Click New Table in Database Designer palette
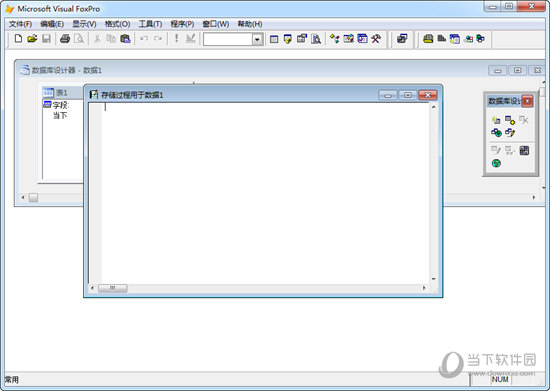 (496, 120)
